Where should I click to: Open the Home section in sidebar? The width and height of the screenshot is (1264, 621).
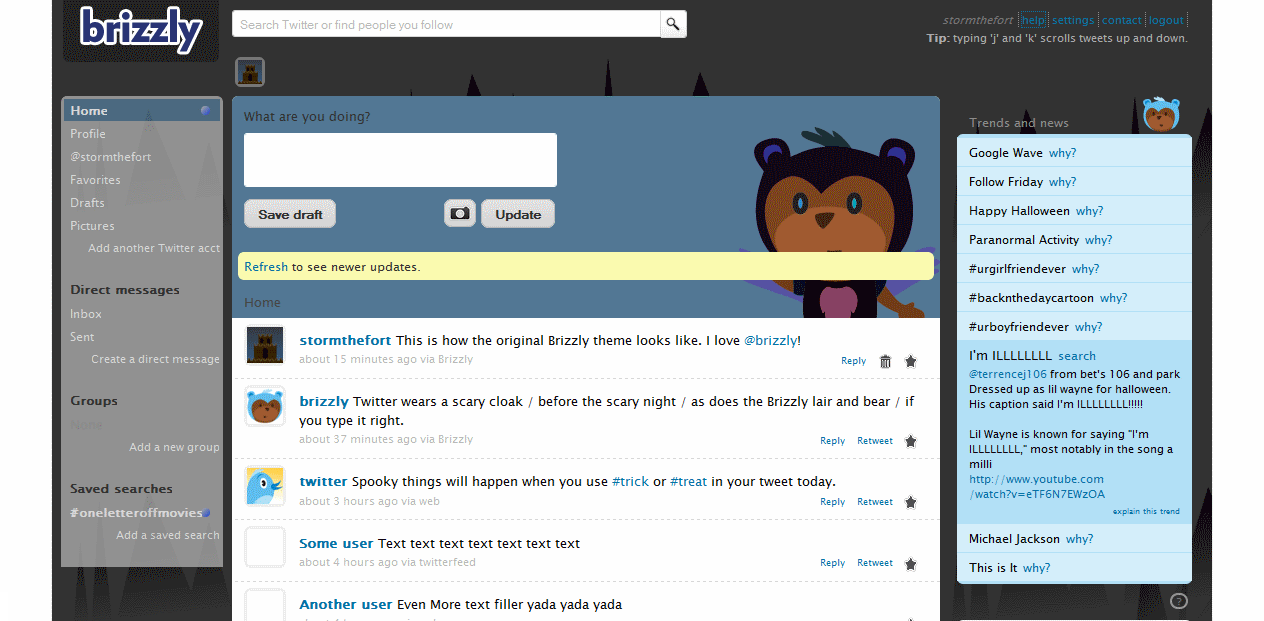142,110
